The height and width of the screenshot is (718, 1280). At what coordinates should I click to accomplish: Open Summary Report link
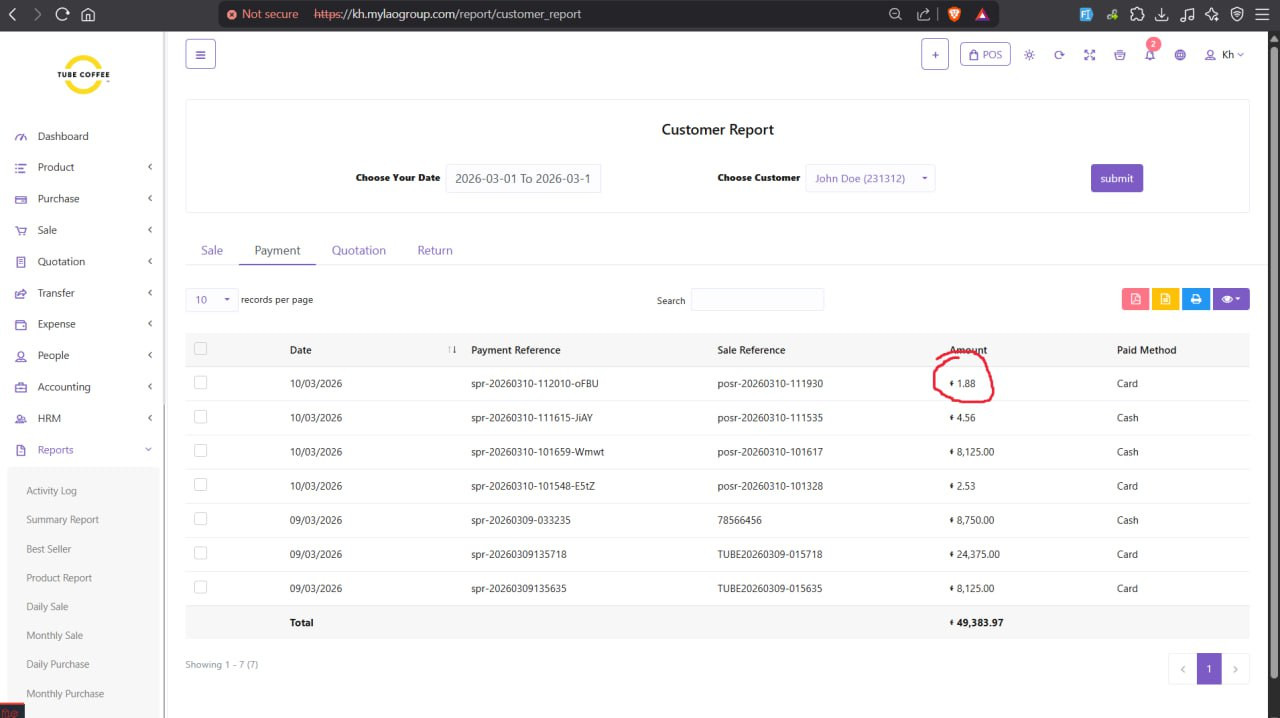click(x=62, y=520)
